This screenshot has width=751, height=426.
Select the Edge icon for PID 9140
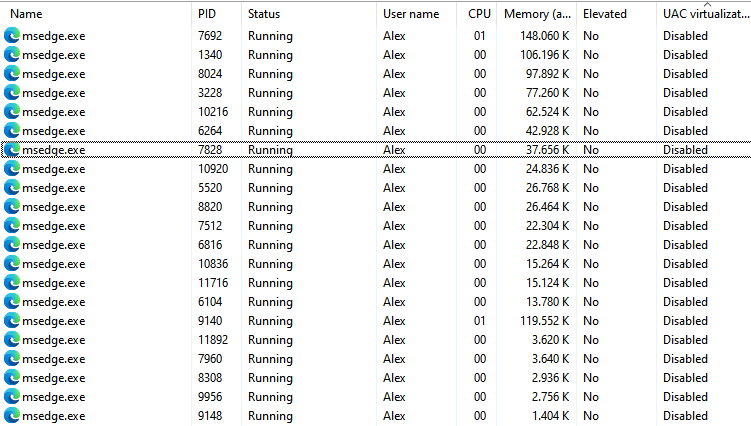pyautogui.click(x=12, y=321)
